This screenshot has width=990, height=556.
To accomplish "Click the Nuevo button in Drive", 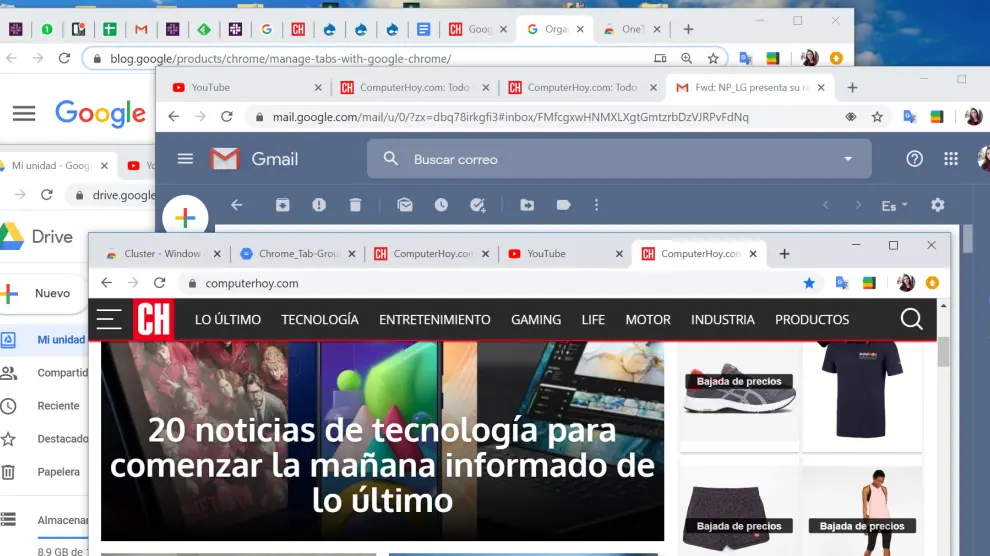I will (43, 294).
